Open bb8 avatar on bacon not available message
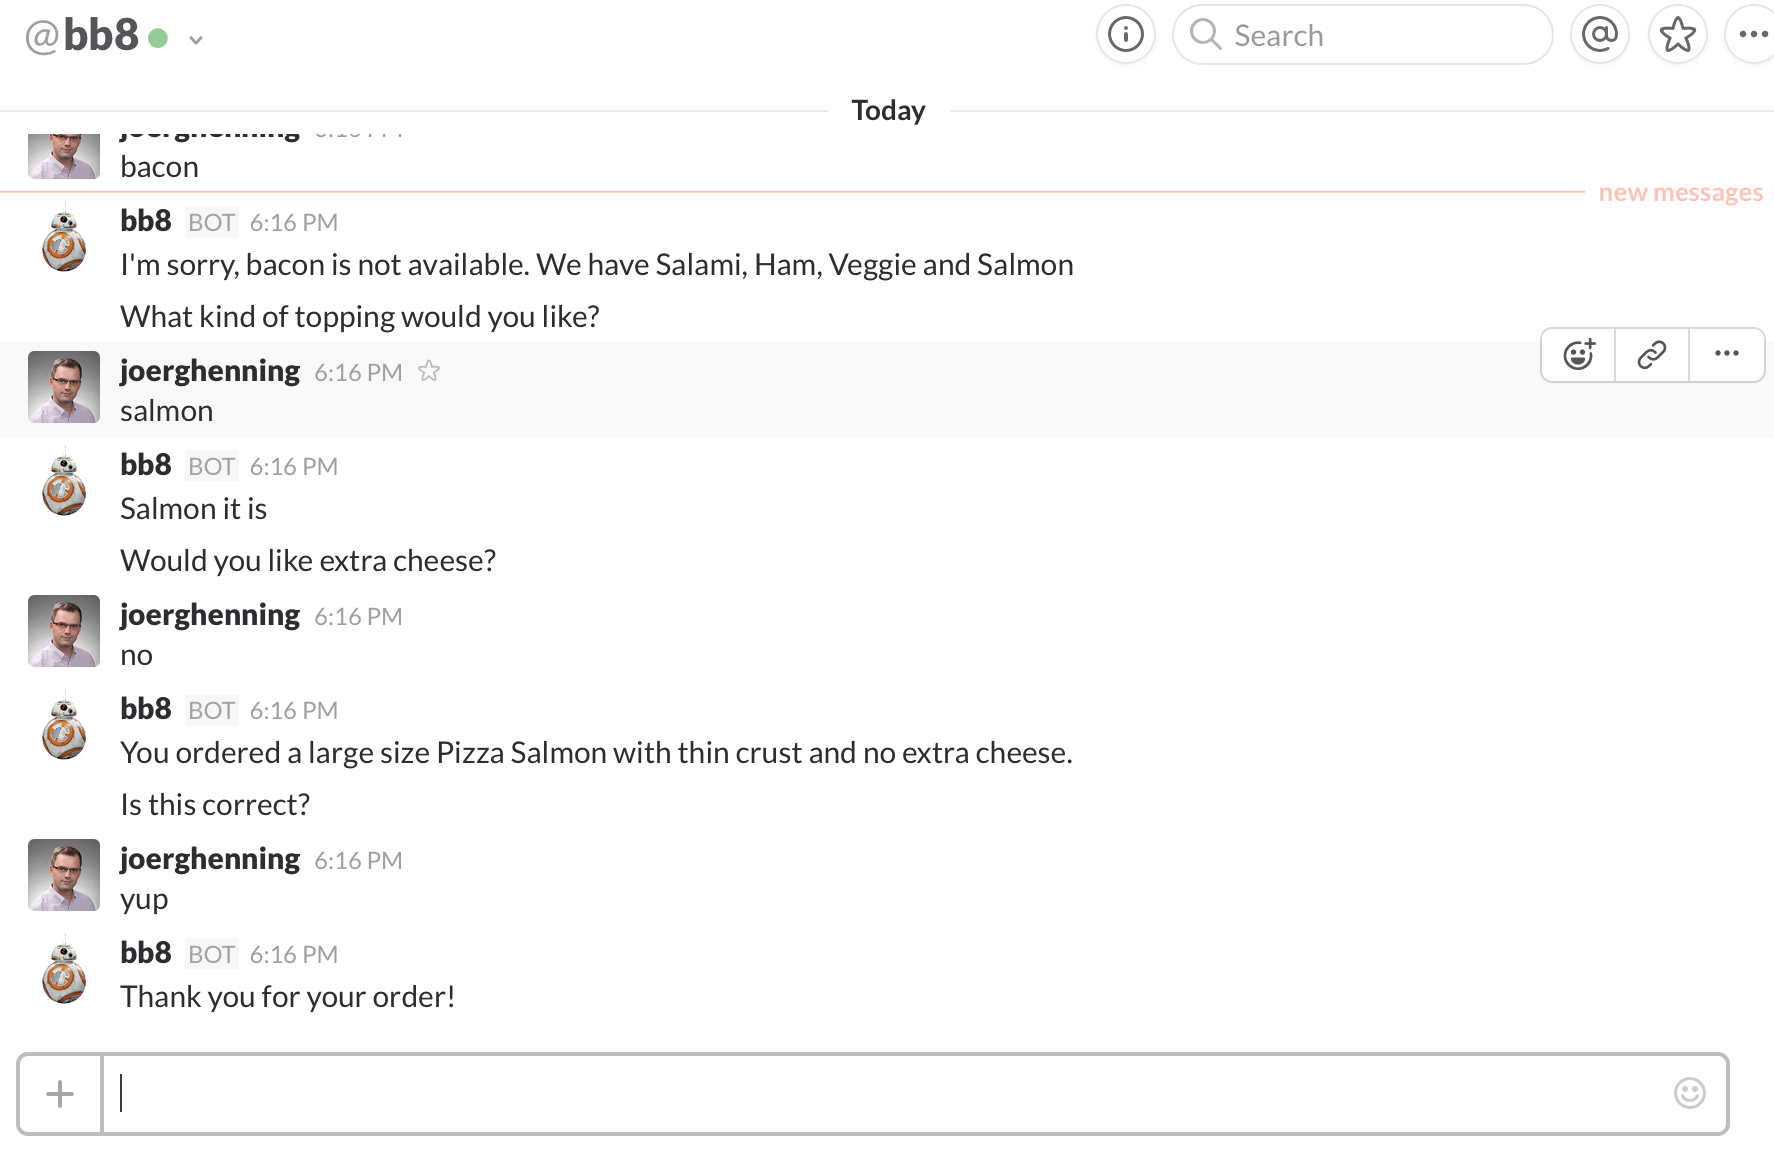Viewport: 1774px width, 1160px height. pos(64,238)
